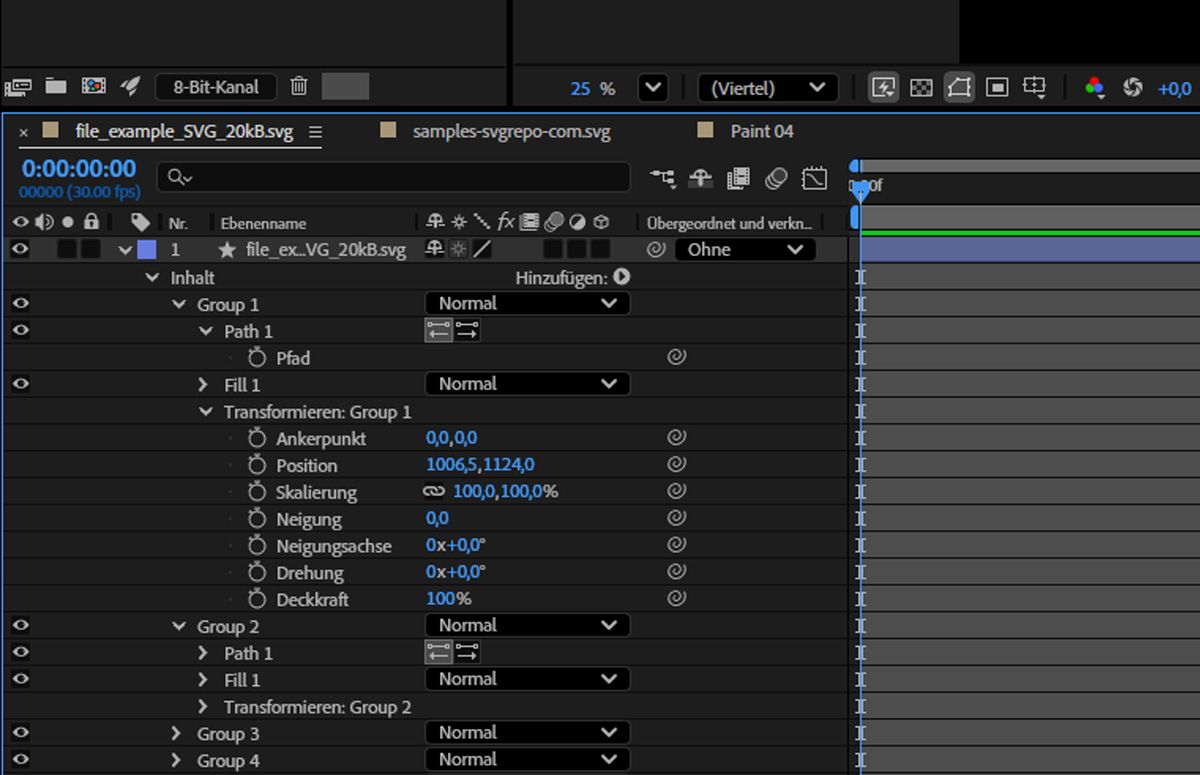This screenshot has height=775, width=1200.
Task: Open composition mini-flowchart icon
Action: (662, 178)
